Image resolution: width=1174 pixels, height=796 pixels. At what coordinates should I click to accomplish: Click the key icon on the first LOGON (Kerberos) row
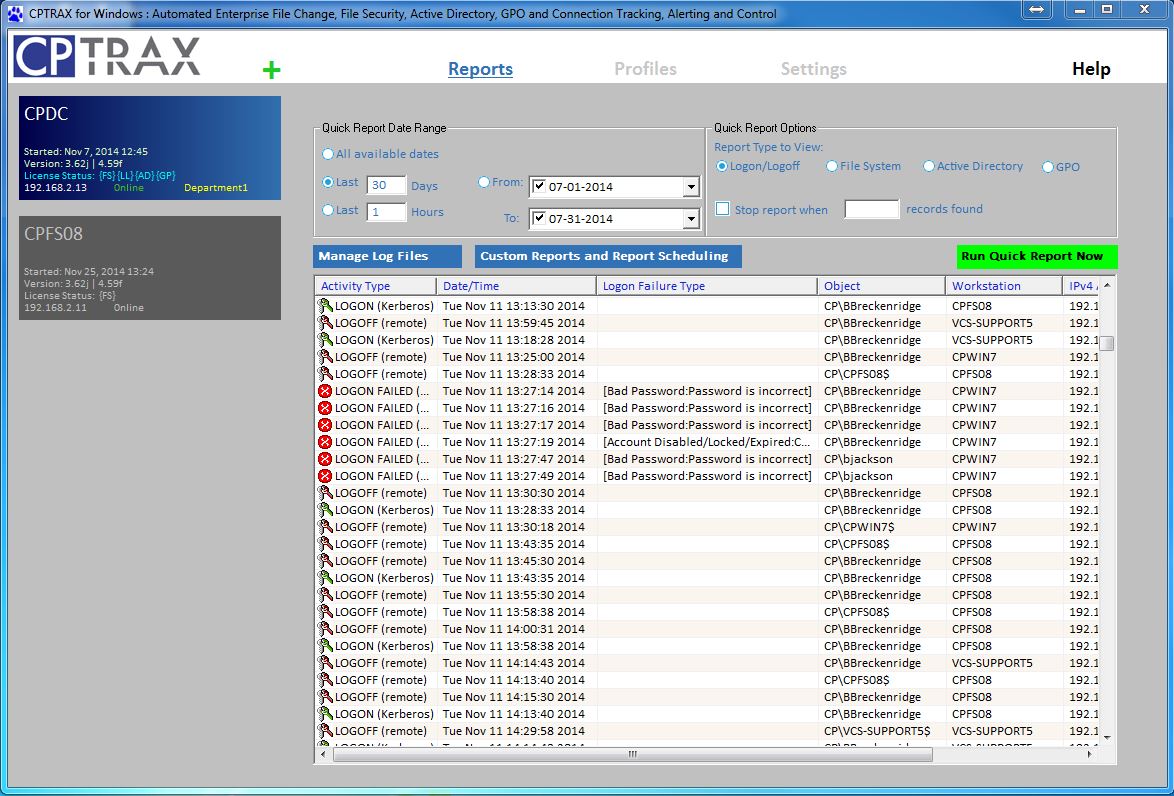pyautogui.click(x=325, y=306)
